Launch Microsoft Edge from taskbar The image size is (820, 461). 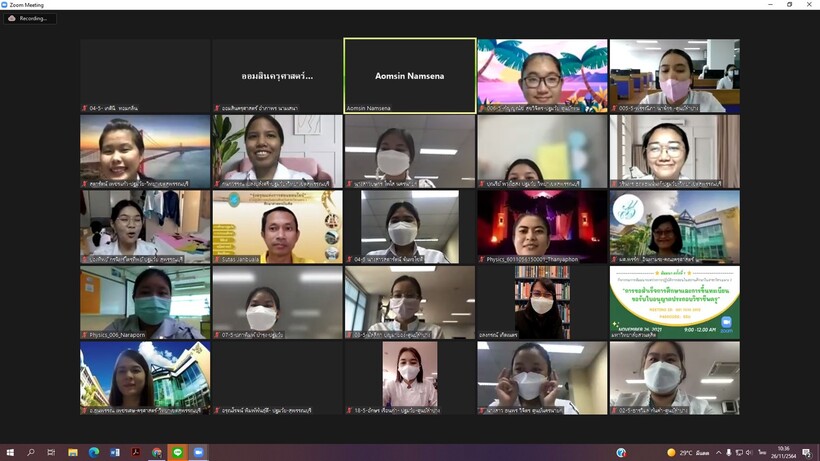coord(94,452)
